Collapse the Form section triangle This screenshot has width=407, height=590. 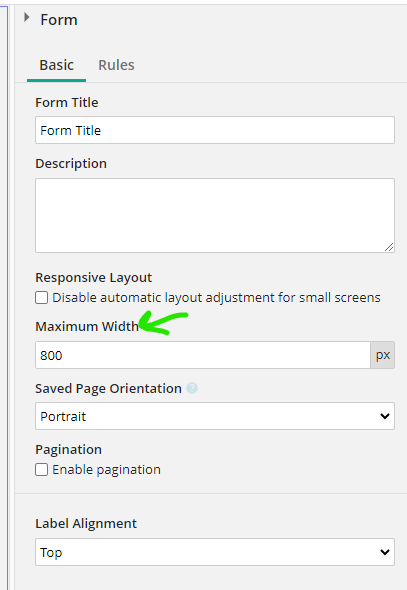coord(26,17)
